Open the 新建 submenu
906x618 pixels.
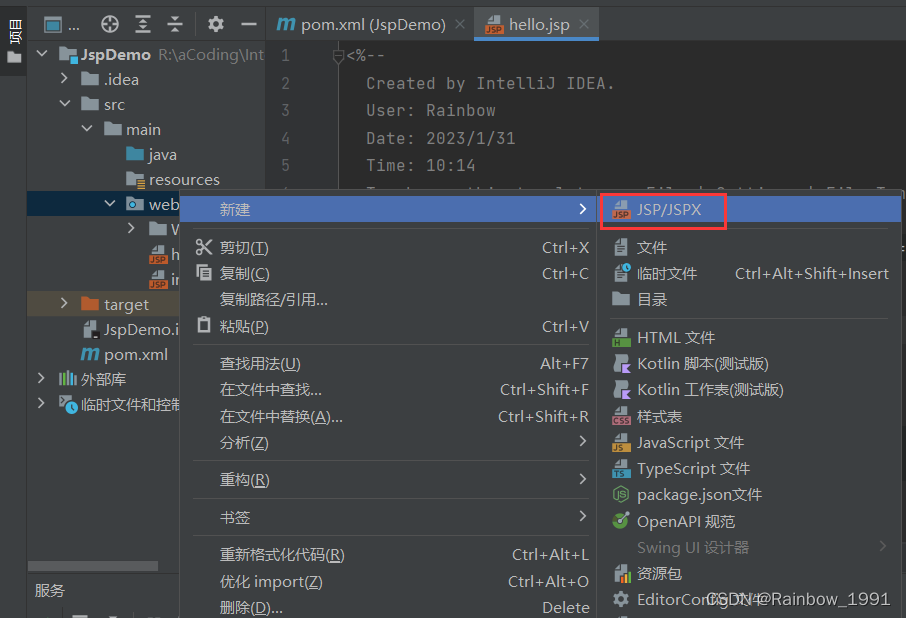tap(387, 209)
